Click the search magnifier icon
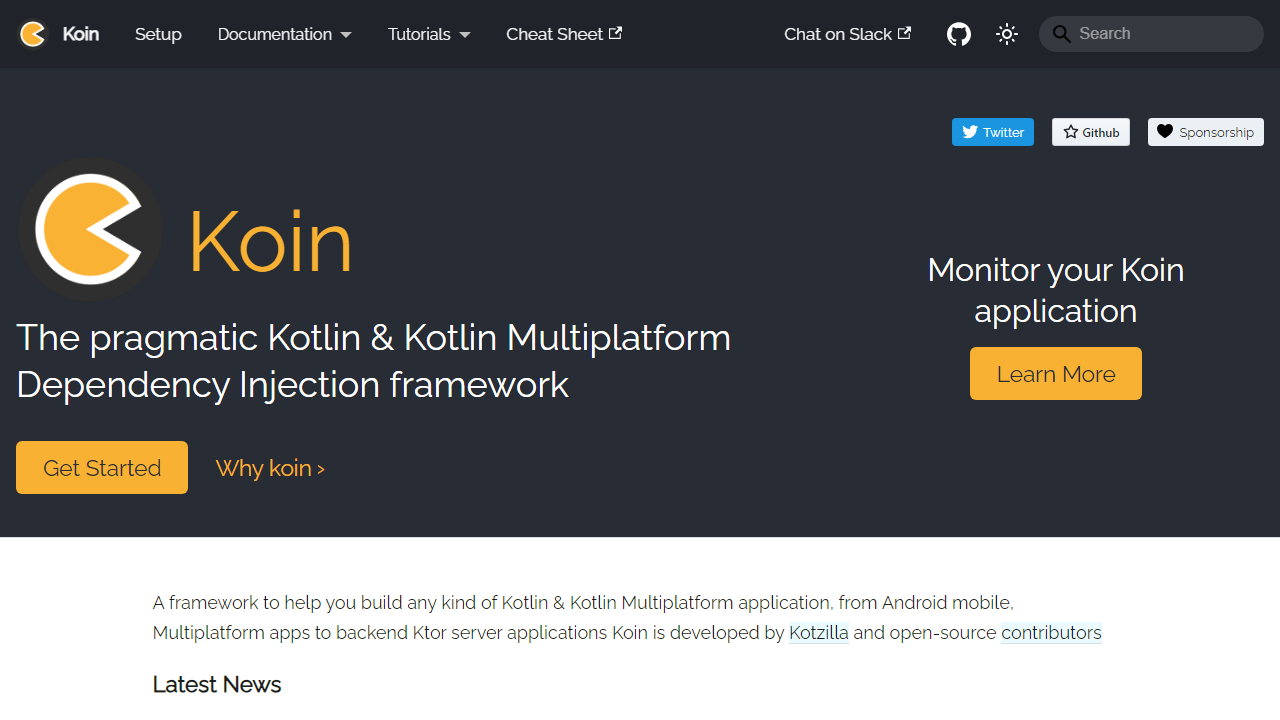The image size is (1280, 720). (1062, 33)
